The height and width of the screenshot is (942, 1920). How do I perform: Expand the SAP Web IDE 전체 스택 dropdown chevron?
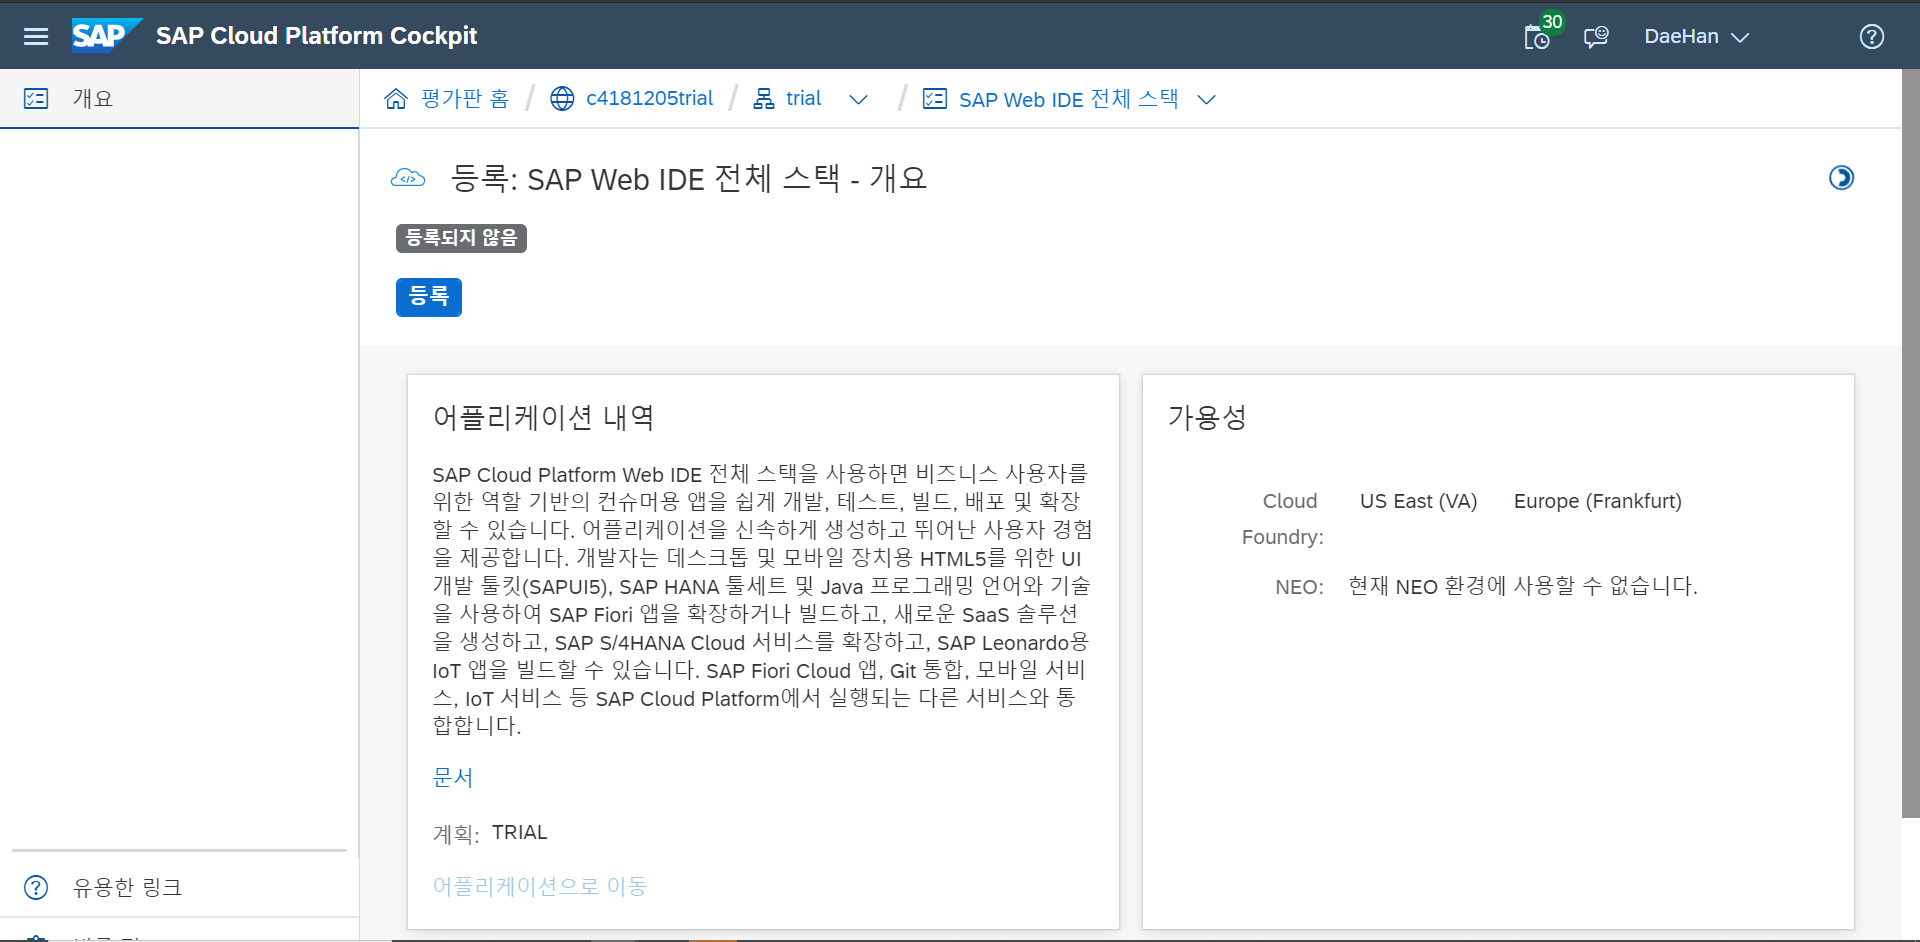[x=1206, y=100]
